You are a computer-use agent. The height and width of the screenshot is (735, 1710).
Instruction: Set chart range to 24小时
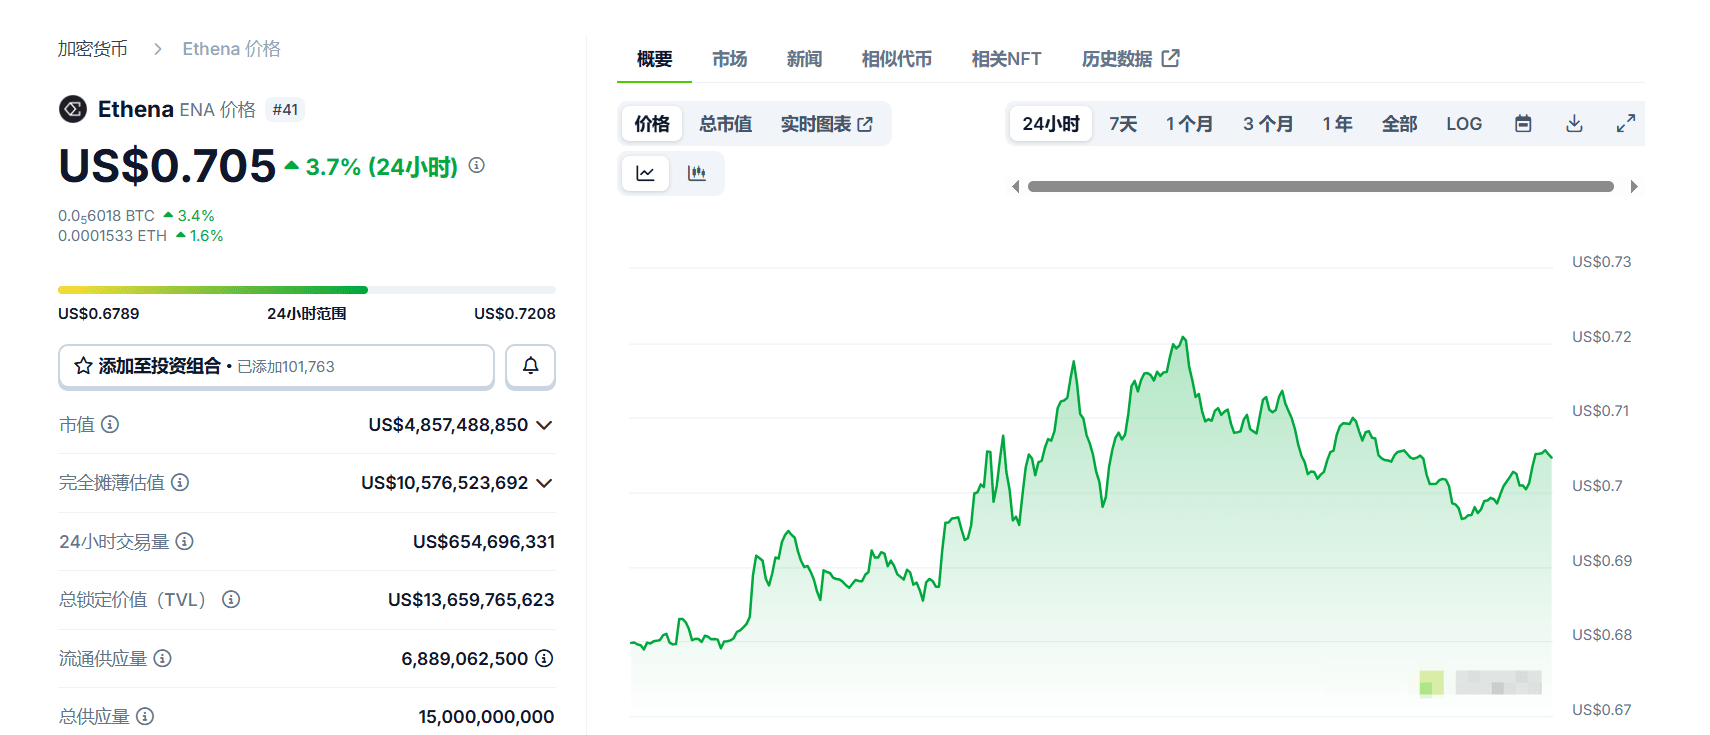pos(1051,124)
